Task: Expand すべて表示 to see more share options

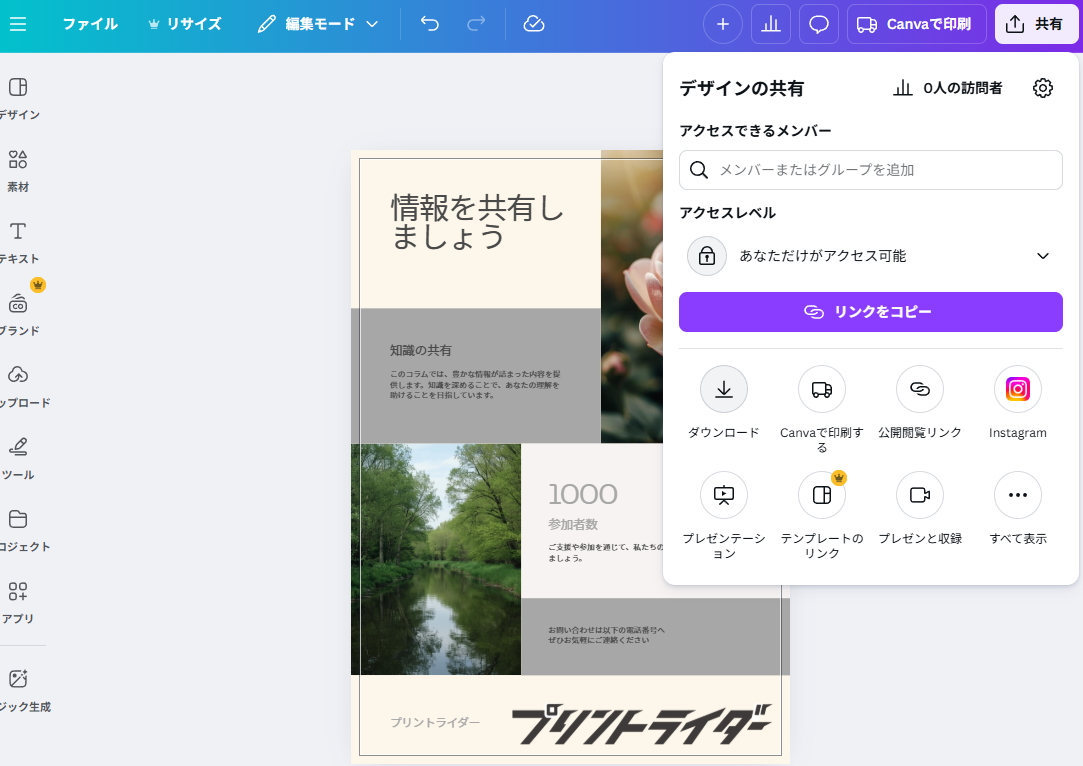Action: (1017, 495)
